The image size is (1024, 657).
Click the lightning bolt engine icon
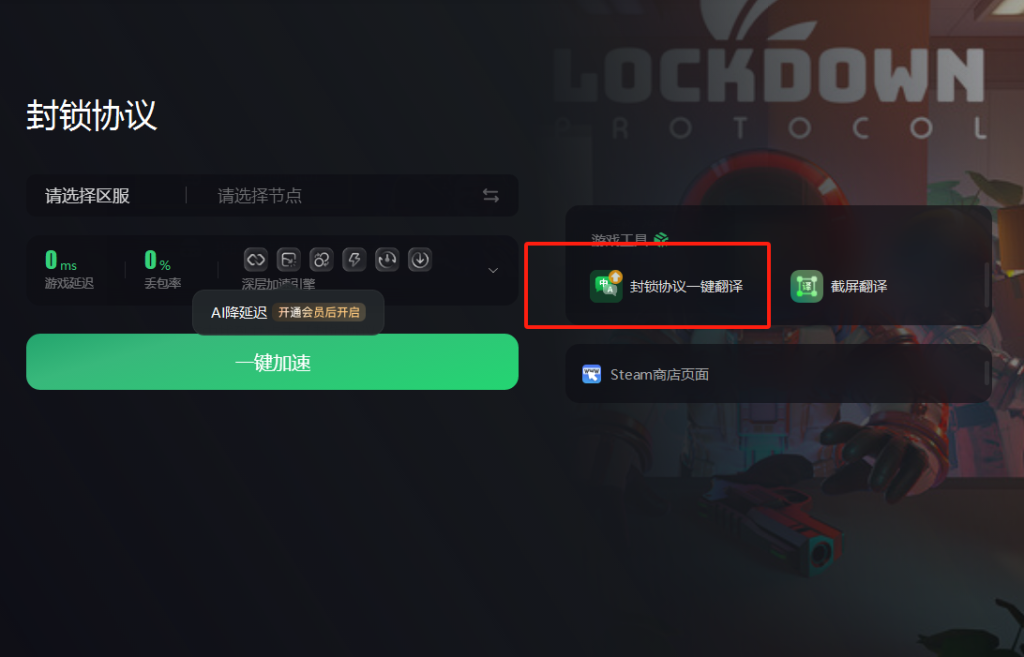pos(354,260)
